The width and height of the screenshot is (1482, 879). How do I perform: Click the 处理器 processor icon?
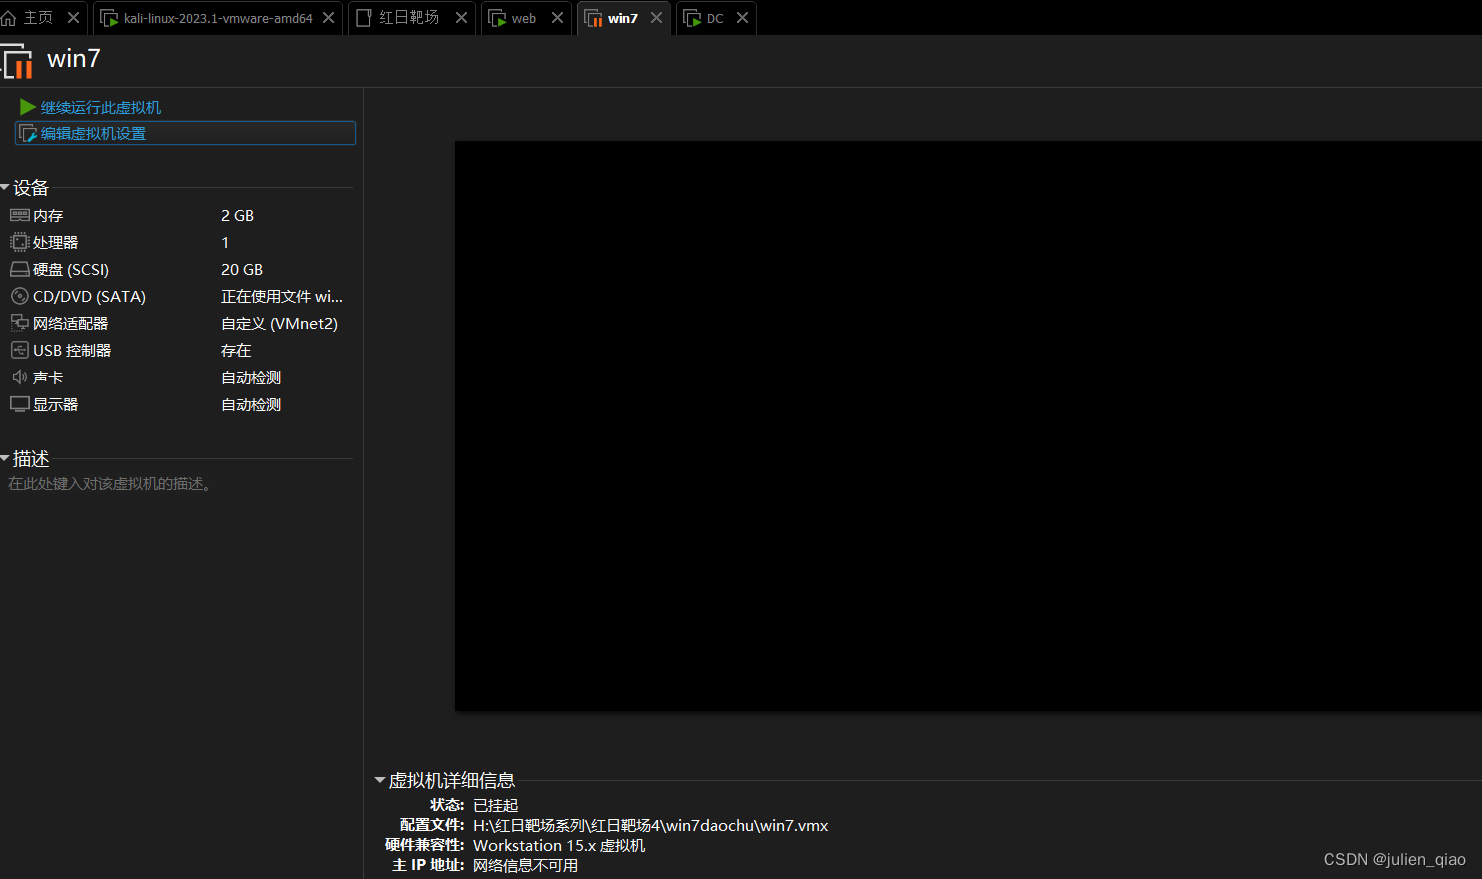(19, 242)
